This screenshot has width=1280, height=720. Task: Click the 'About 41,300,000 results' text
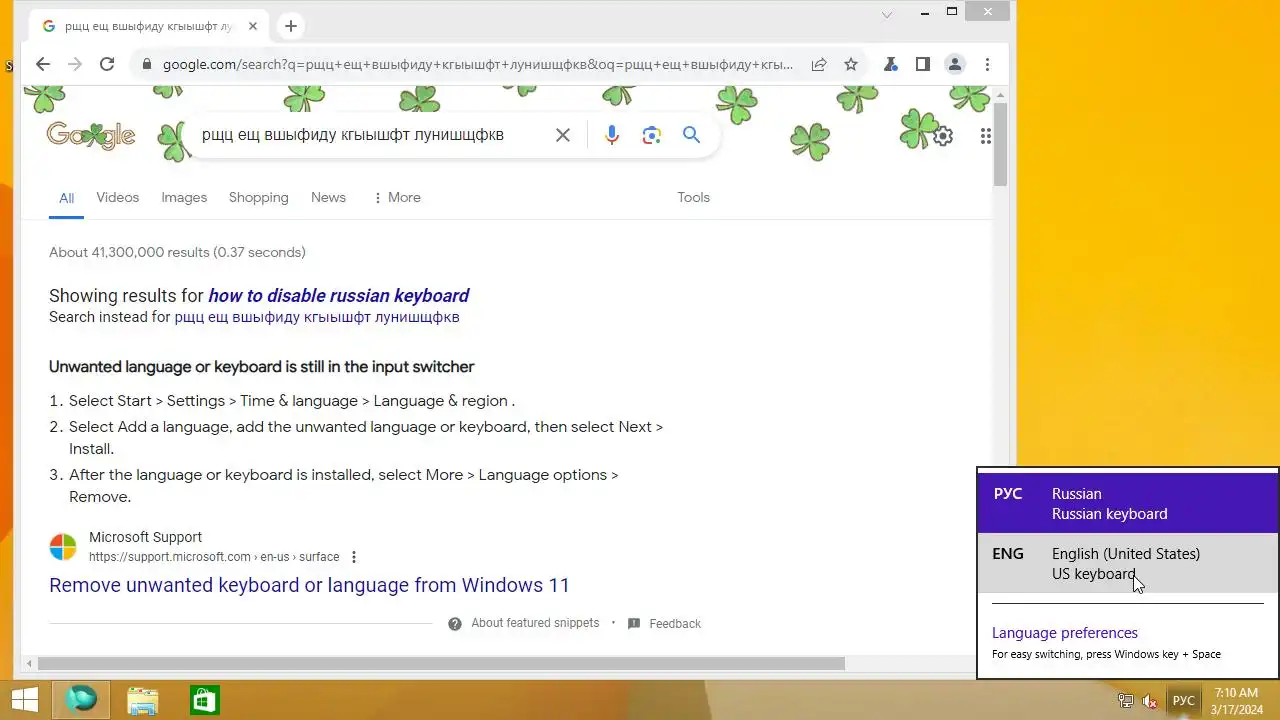coord(177,252)
